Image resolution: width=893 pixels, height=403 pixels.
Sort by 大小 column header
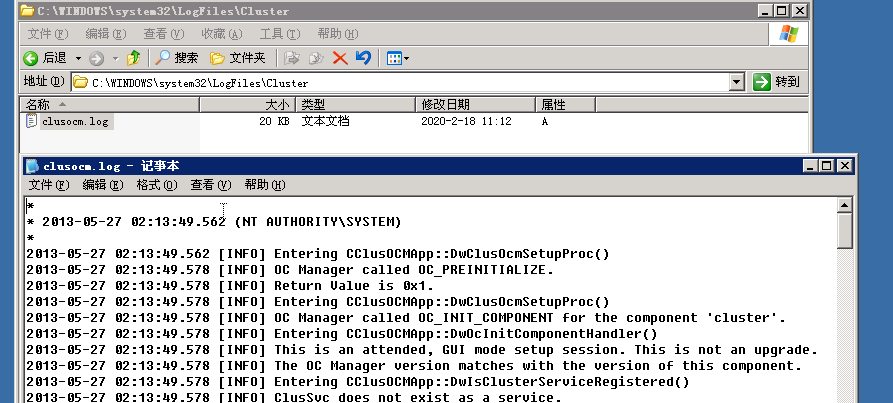(248, 105)
